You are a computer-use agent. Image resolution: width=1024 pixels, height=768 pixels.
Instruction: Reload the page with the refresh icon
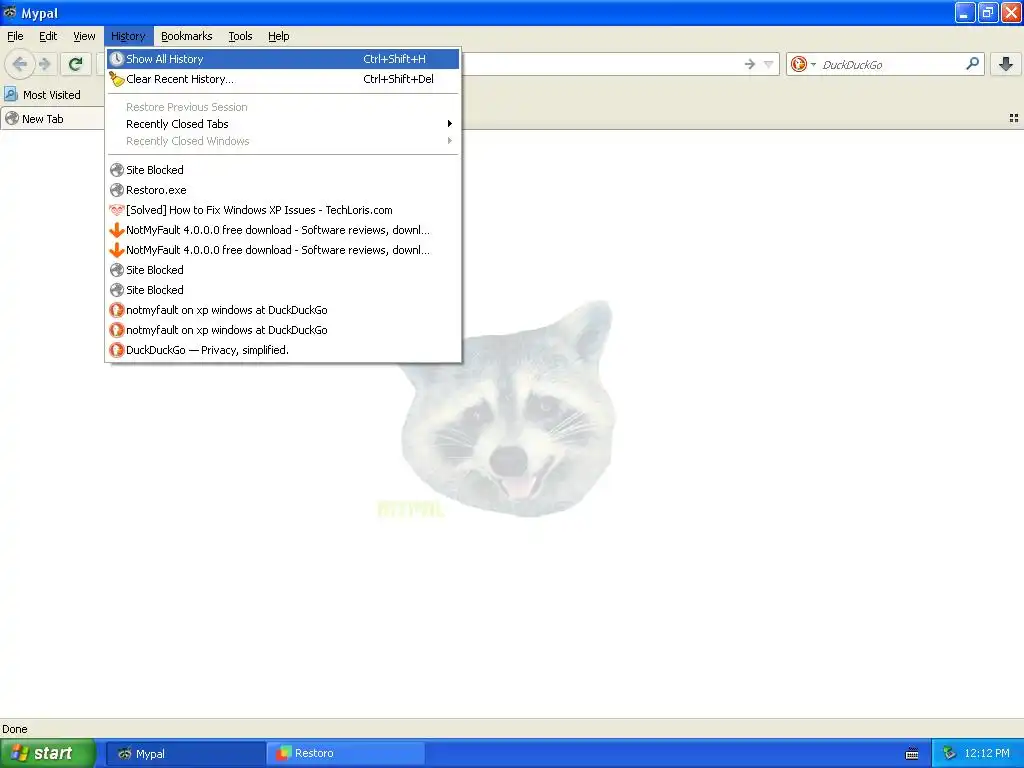75,64
